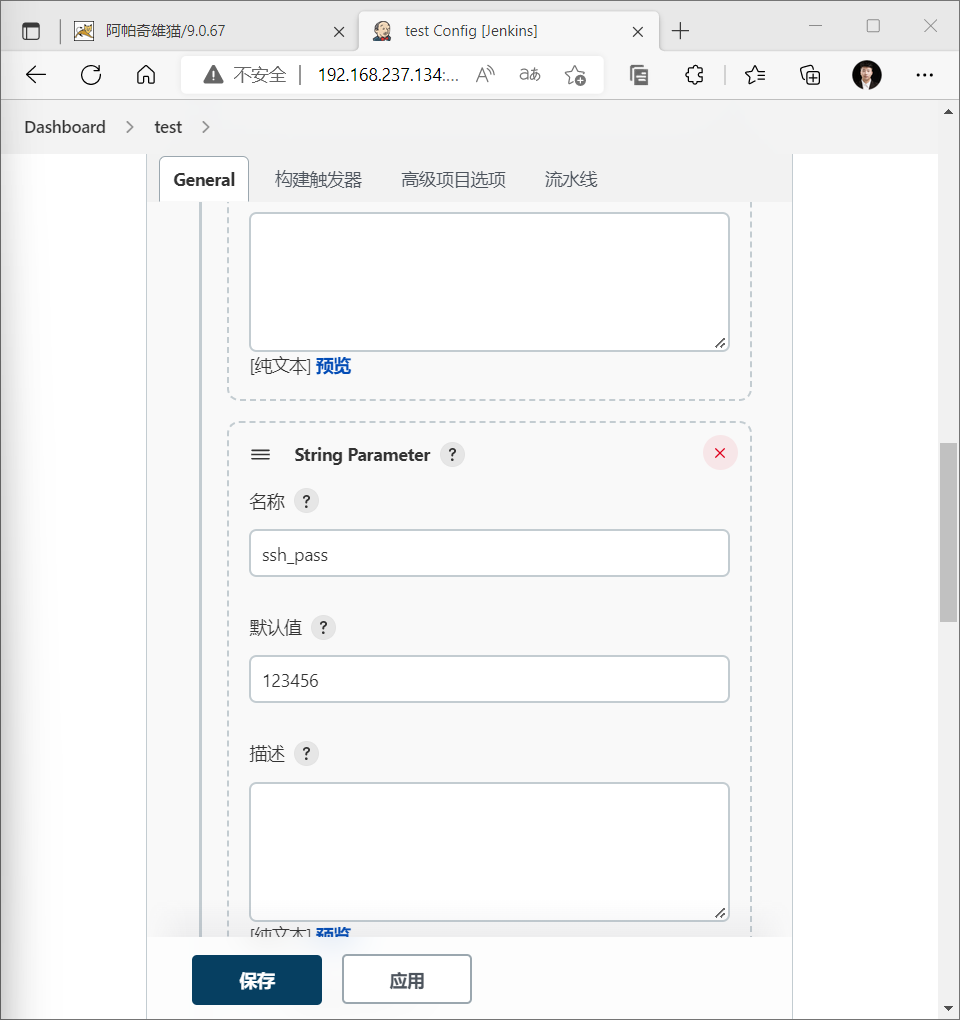
Task: Click the not-secure warning icon
Action: click(x=213, y=75)
